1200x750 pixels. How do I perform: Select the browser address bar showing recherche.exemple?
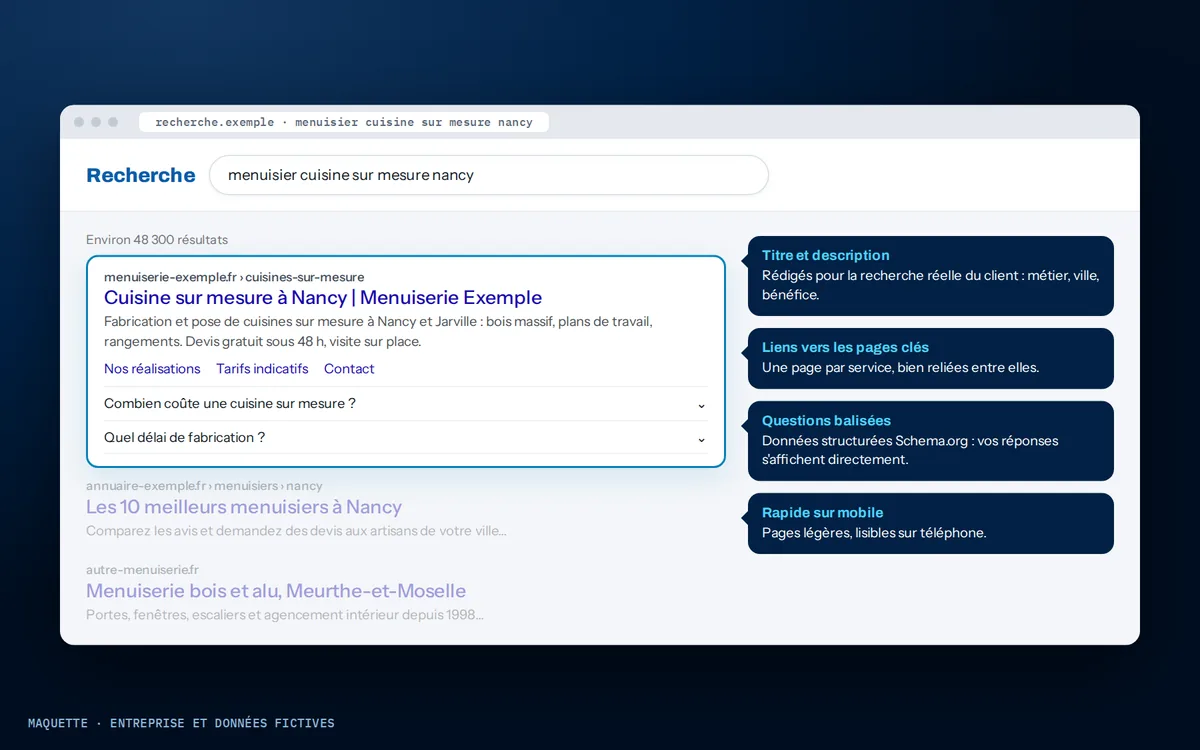coord(344,122)
